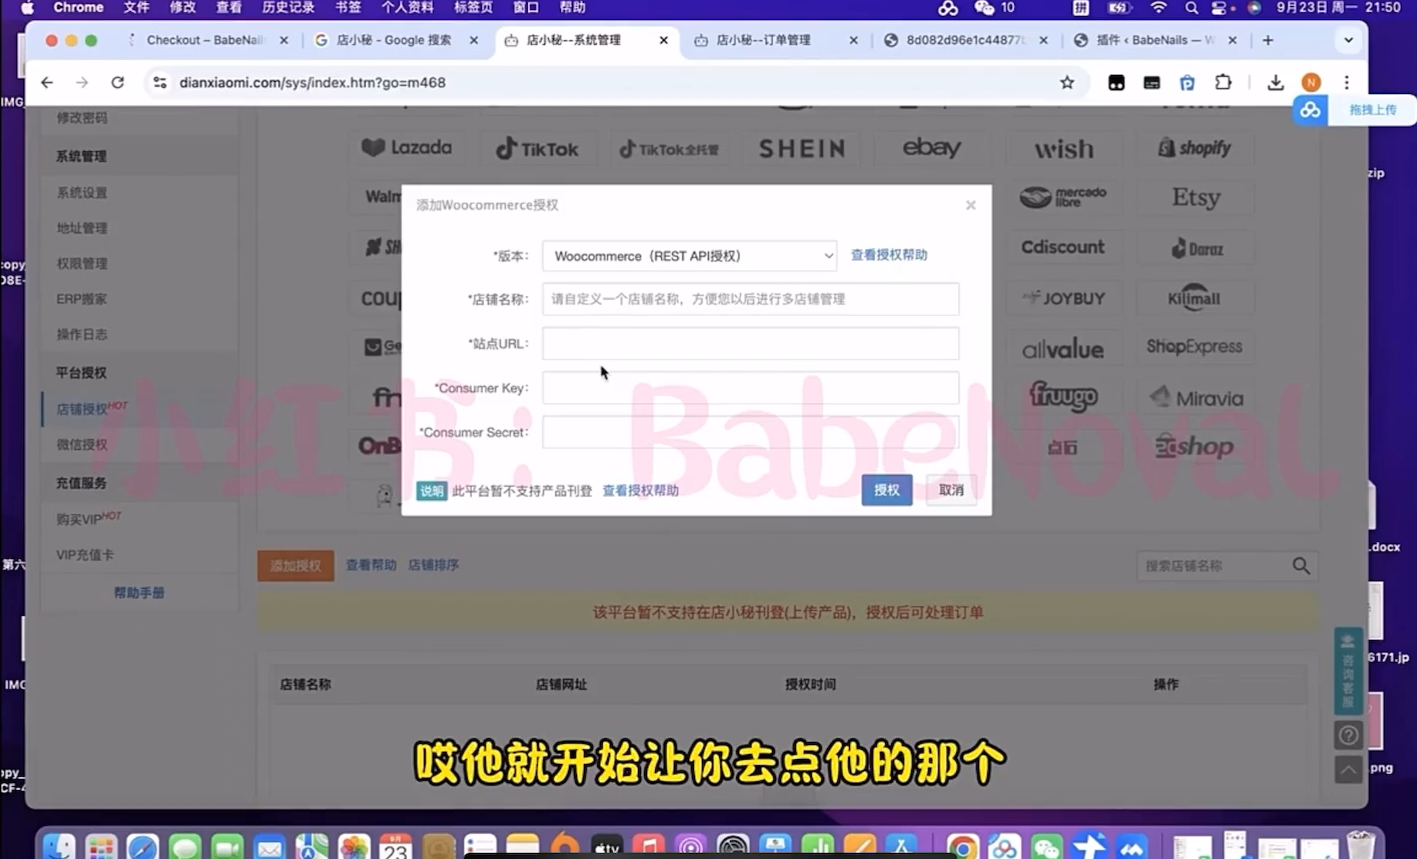Switch to the 店小秘--订单管理 tab

[764, 41]
